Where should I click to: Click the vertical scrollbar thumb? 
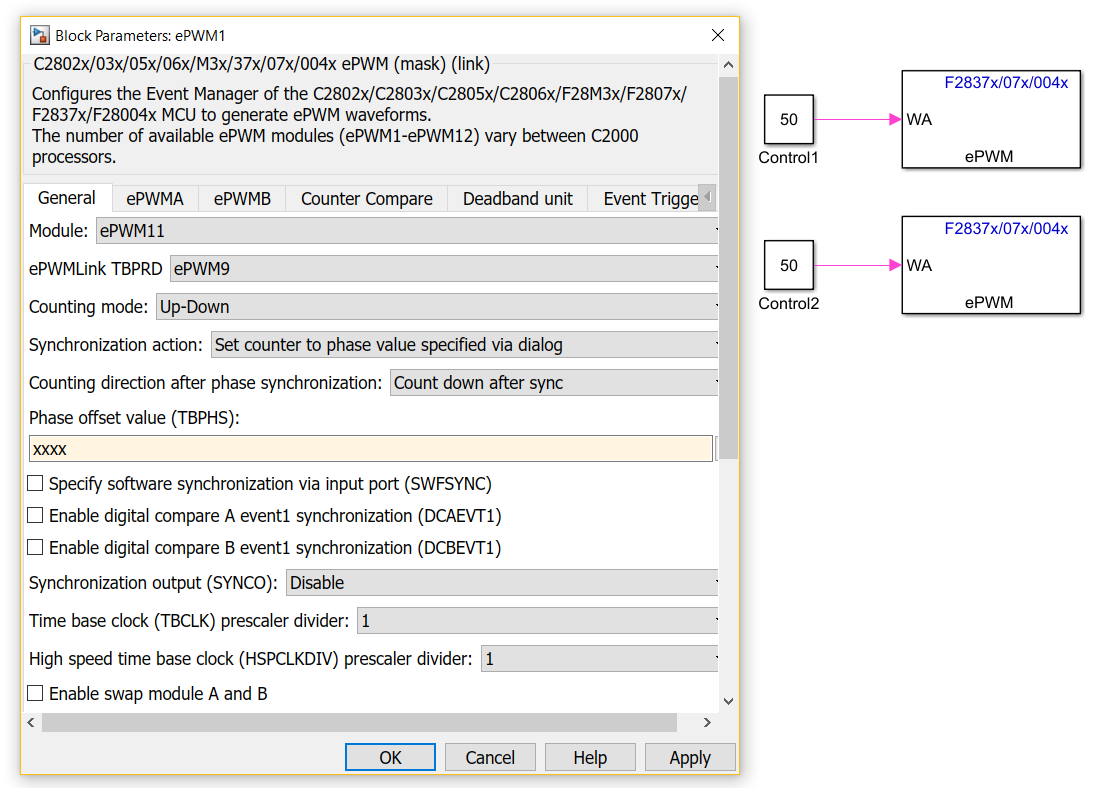(728, 267)
